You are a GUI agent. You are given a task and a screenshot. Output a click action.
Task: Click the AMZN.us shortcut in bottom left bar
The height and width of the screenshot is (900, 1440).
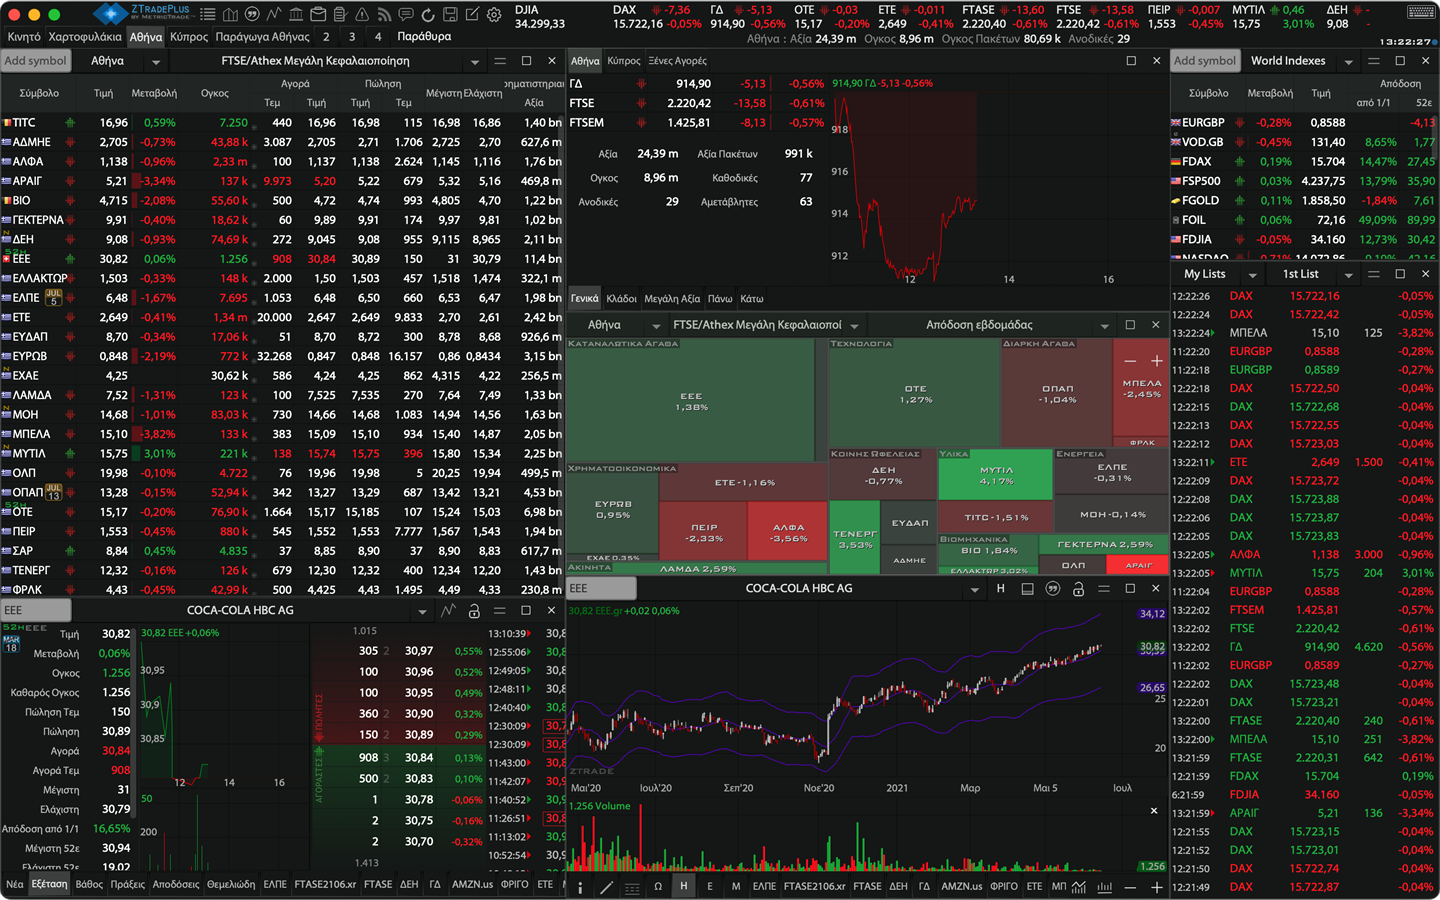point(472,885)
